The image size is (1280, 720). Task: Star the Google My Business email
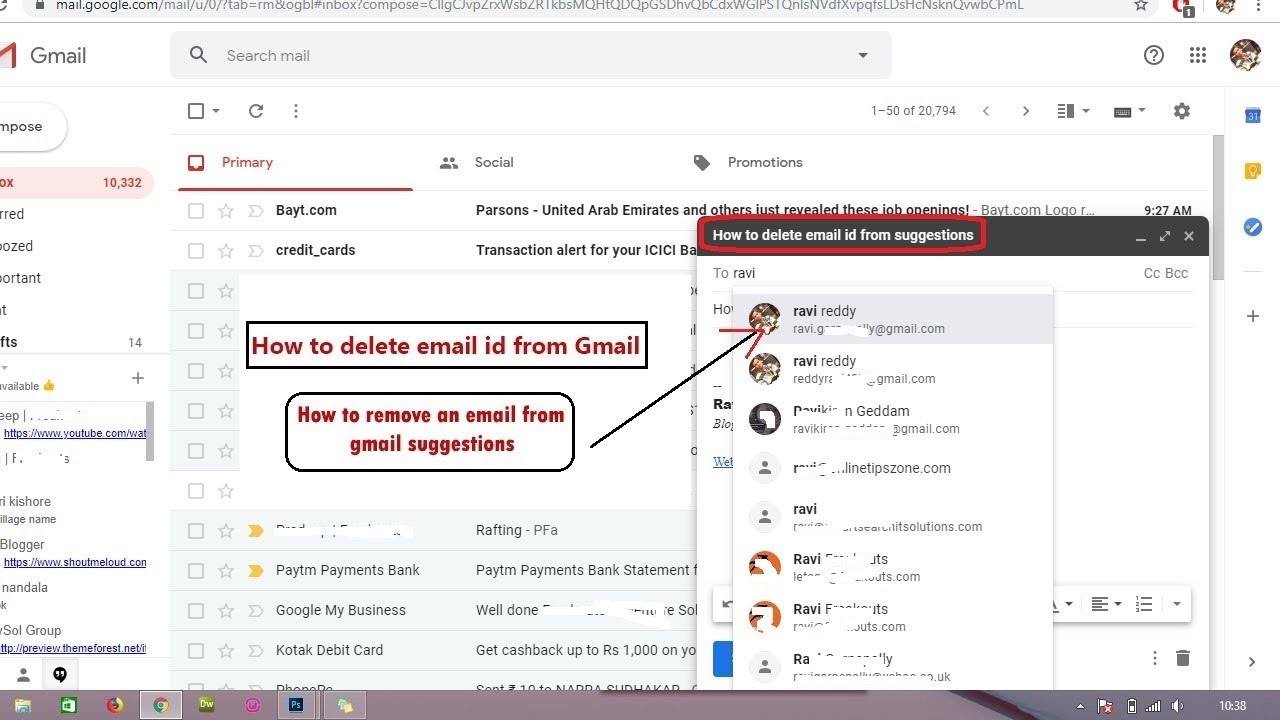(x=226, y=611)
